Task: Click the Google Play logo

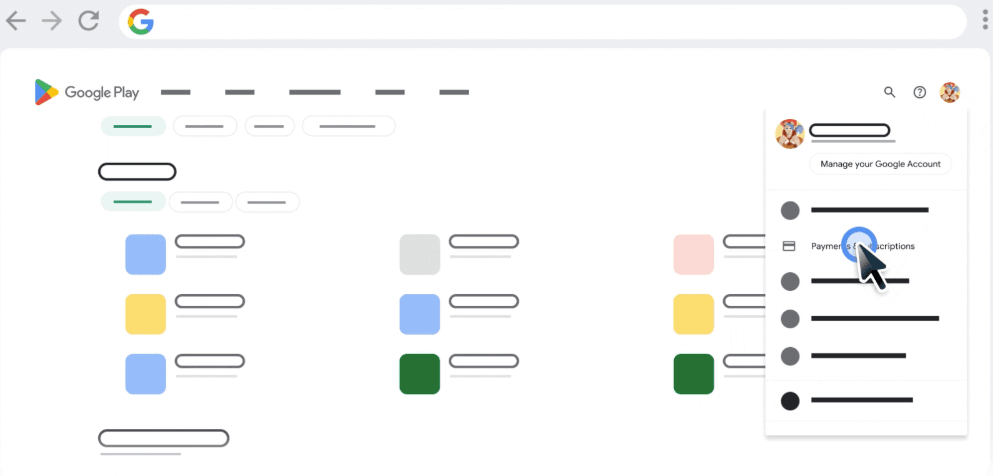Action: 87,92
